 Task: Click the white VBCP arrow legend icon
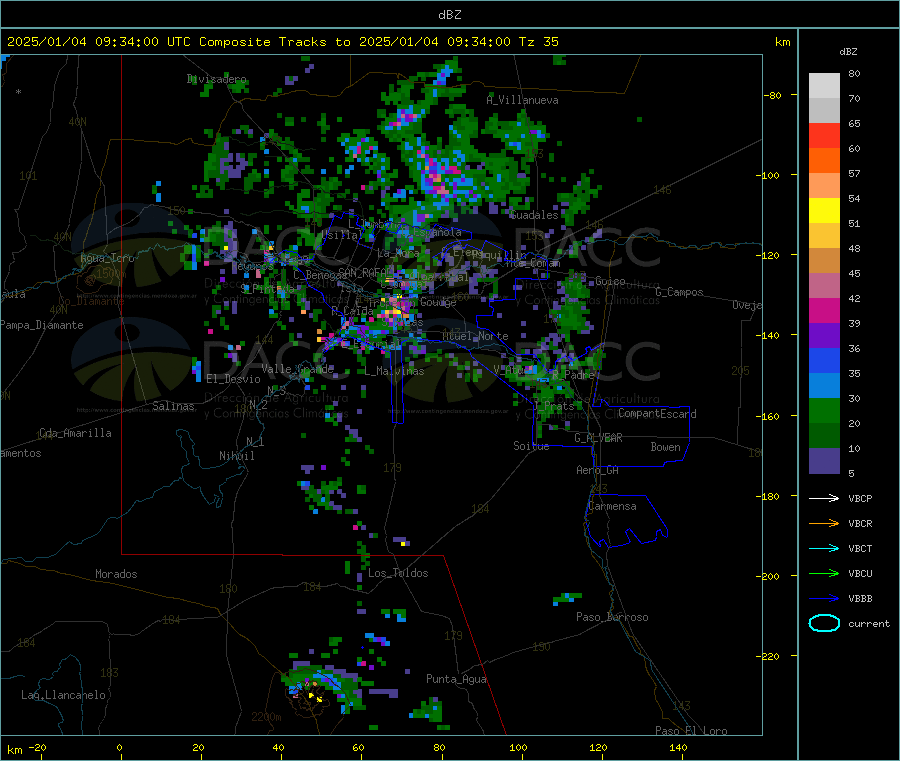click(x=824, y=498)
